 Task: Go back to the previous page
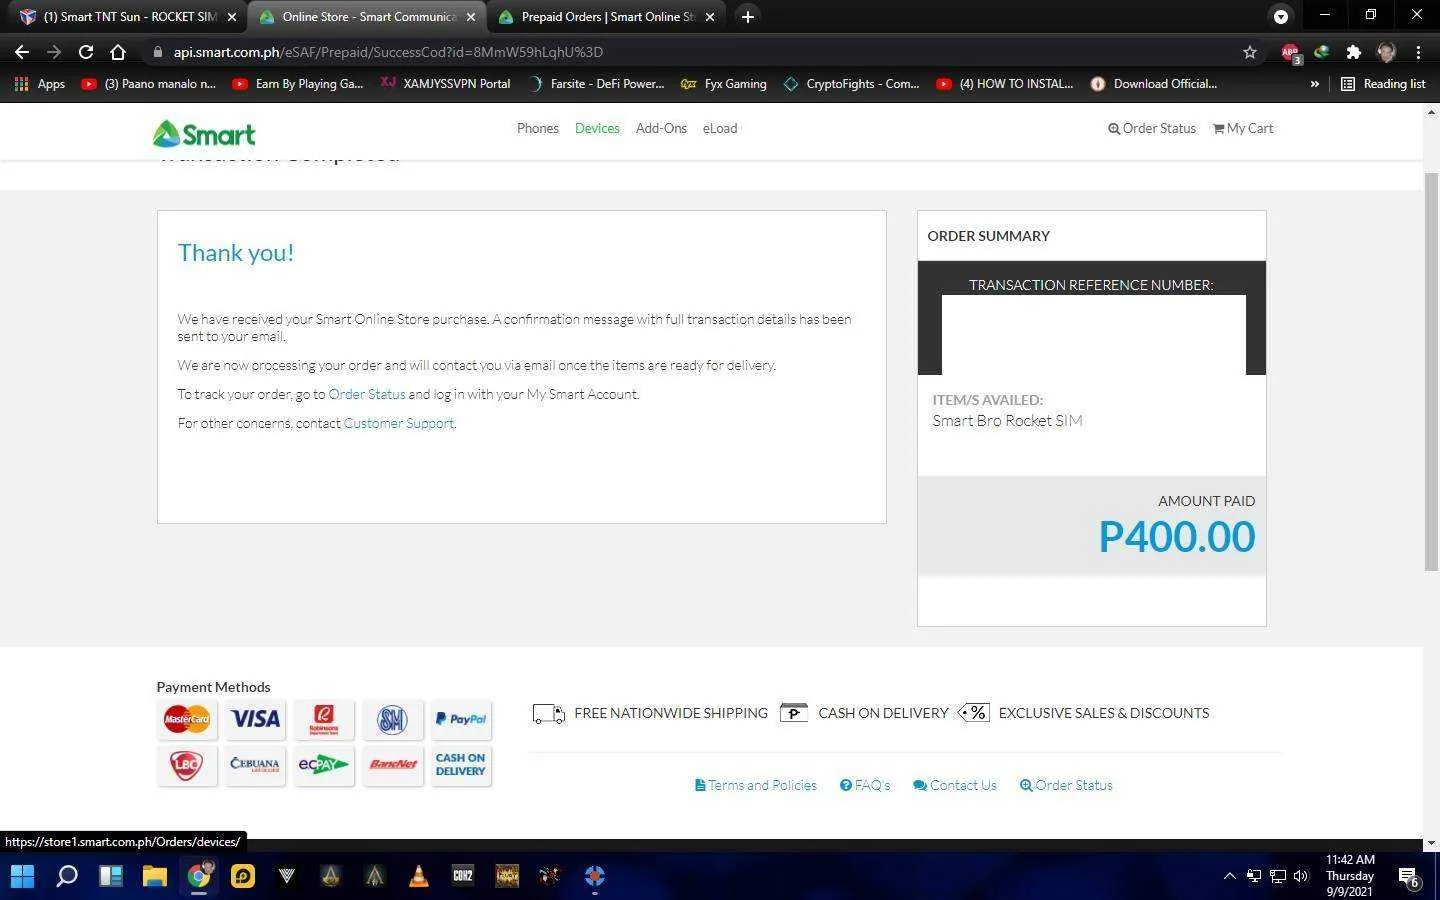[x=22, y=52]
